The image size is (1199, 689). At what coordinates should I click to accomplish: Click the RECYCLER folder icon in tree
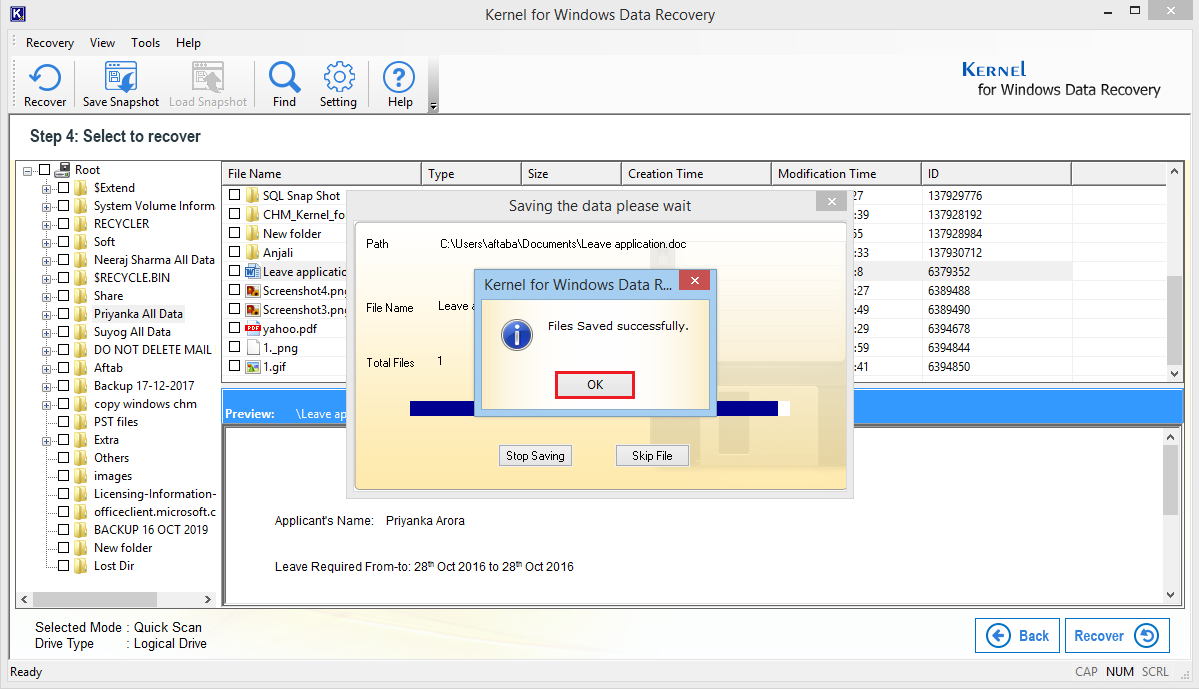pos(81,223)
